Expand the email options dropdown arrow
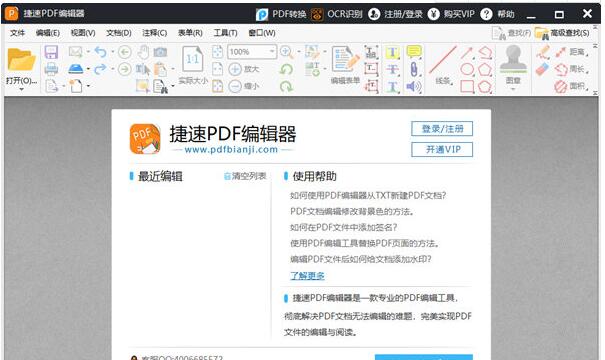Image resolution: width=605 pixels, height=360 pixels. coord(88,52)
